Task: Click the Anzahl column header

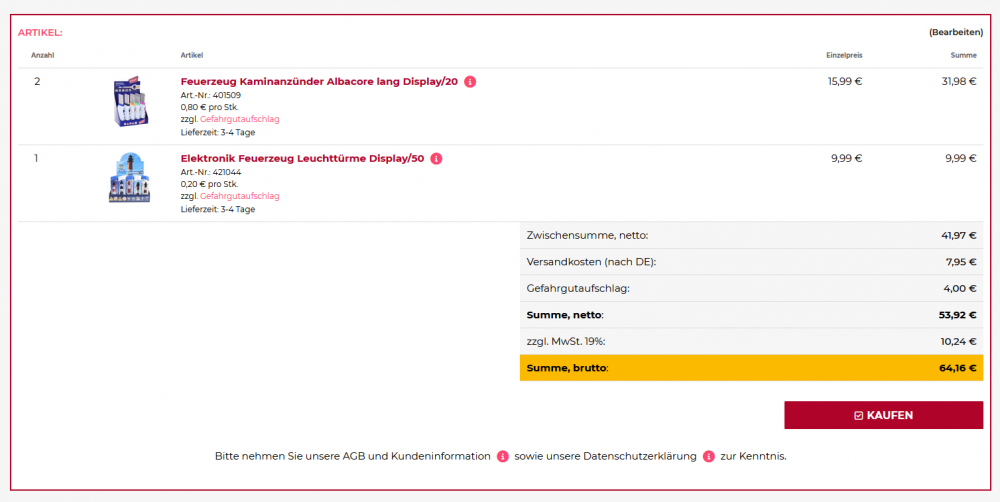Action: pyautogui.click(x=42, y=55)
